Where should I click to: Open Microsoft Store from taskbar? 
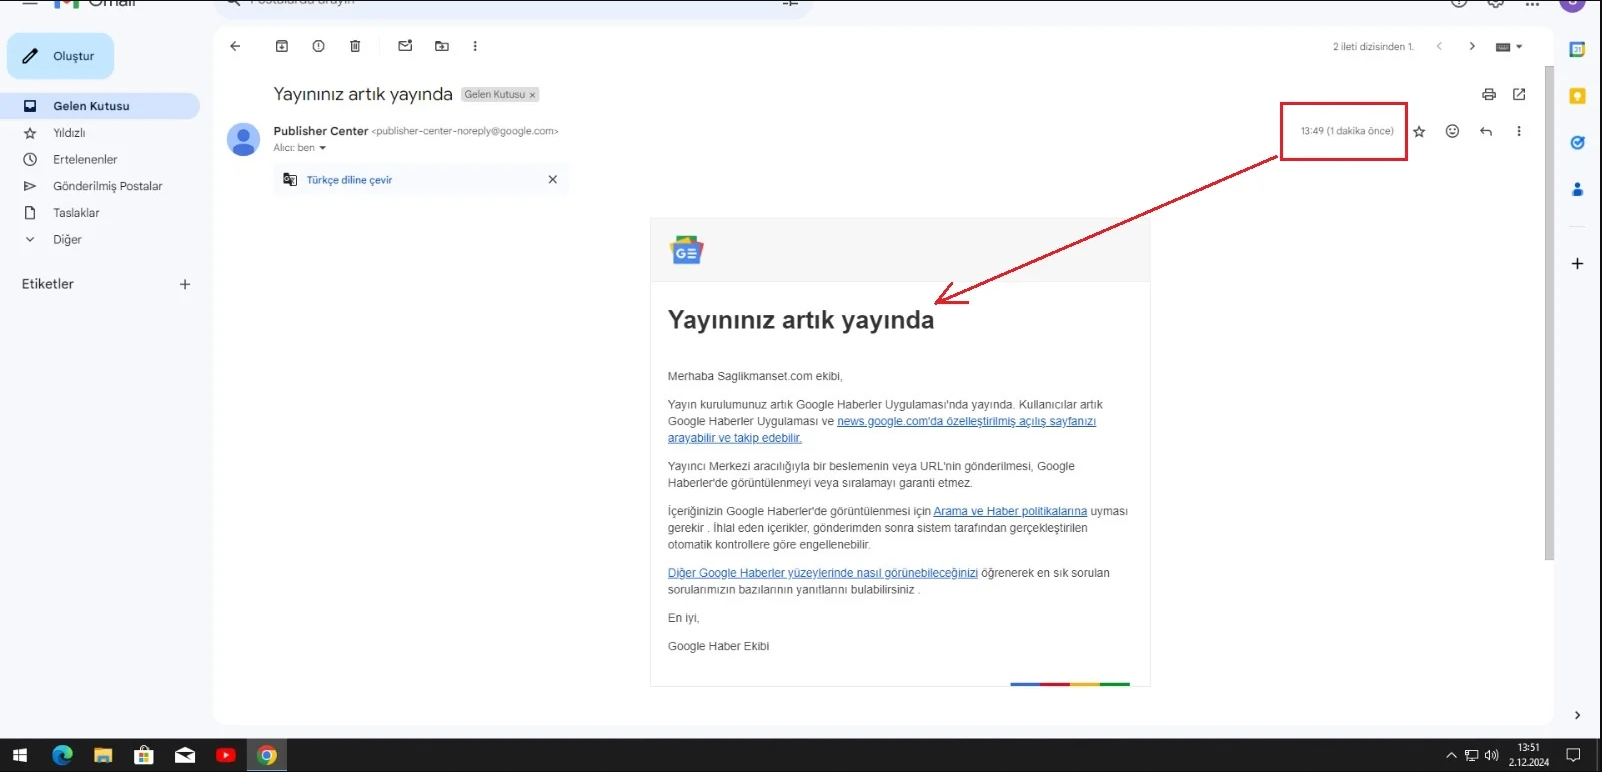(x=144, y=755)
